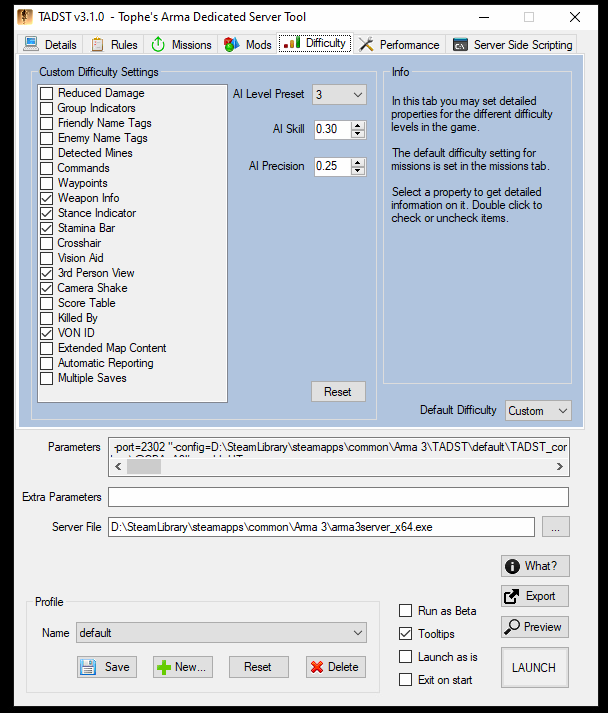Enable Reduced Damage checkbox
608x713 pixels.
point(46,93)
